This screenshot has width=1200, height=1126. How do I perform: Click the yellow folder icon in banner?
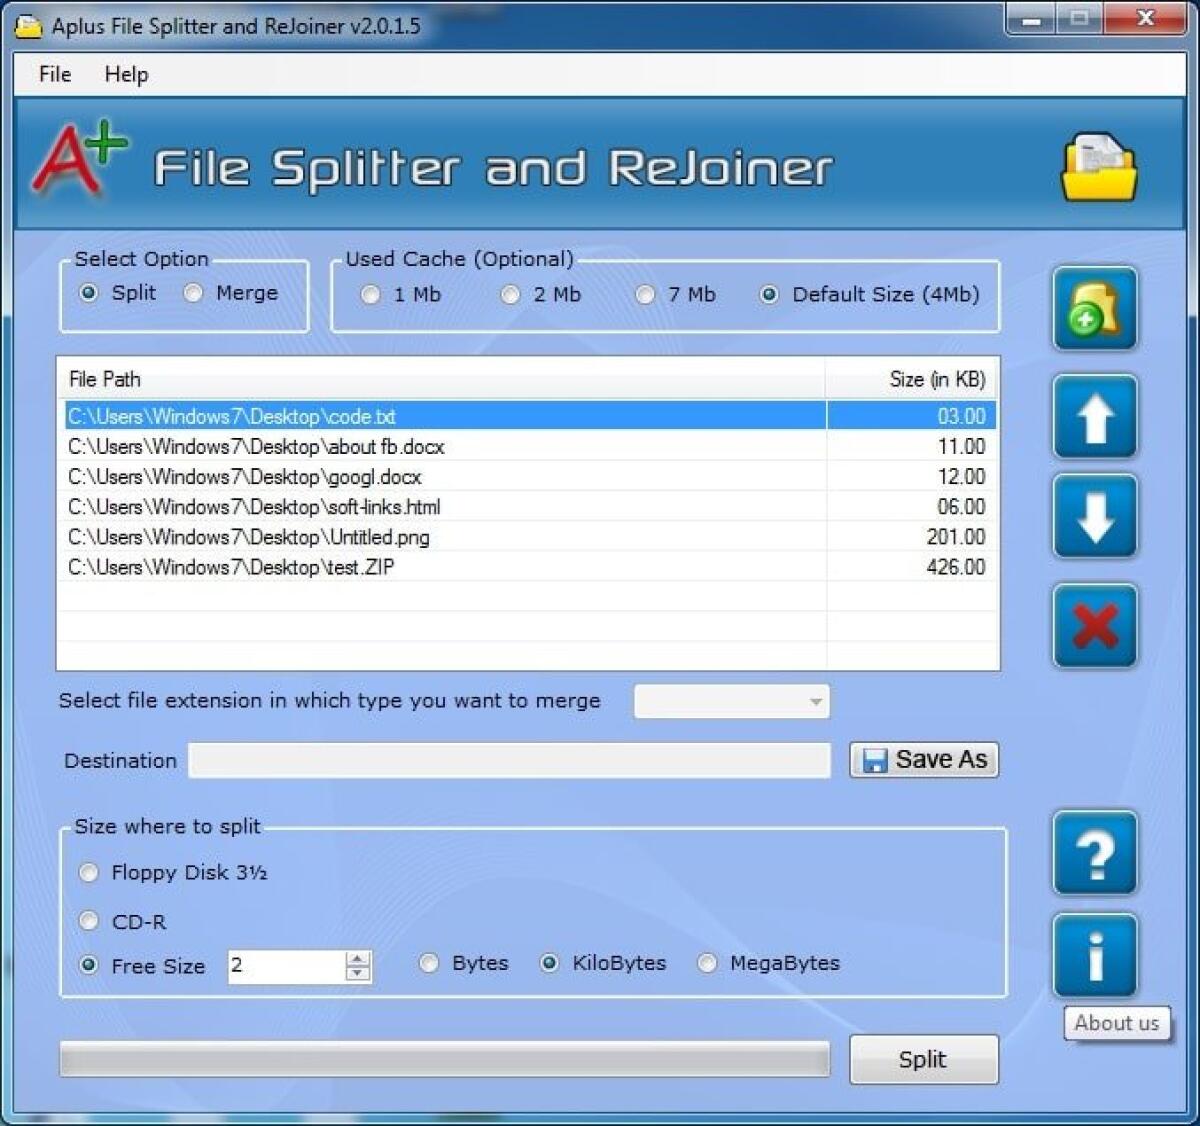point(1098,168)
